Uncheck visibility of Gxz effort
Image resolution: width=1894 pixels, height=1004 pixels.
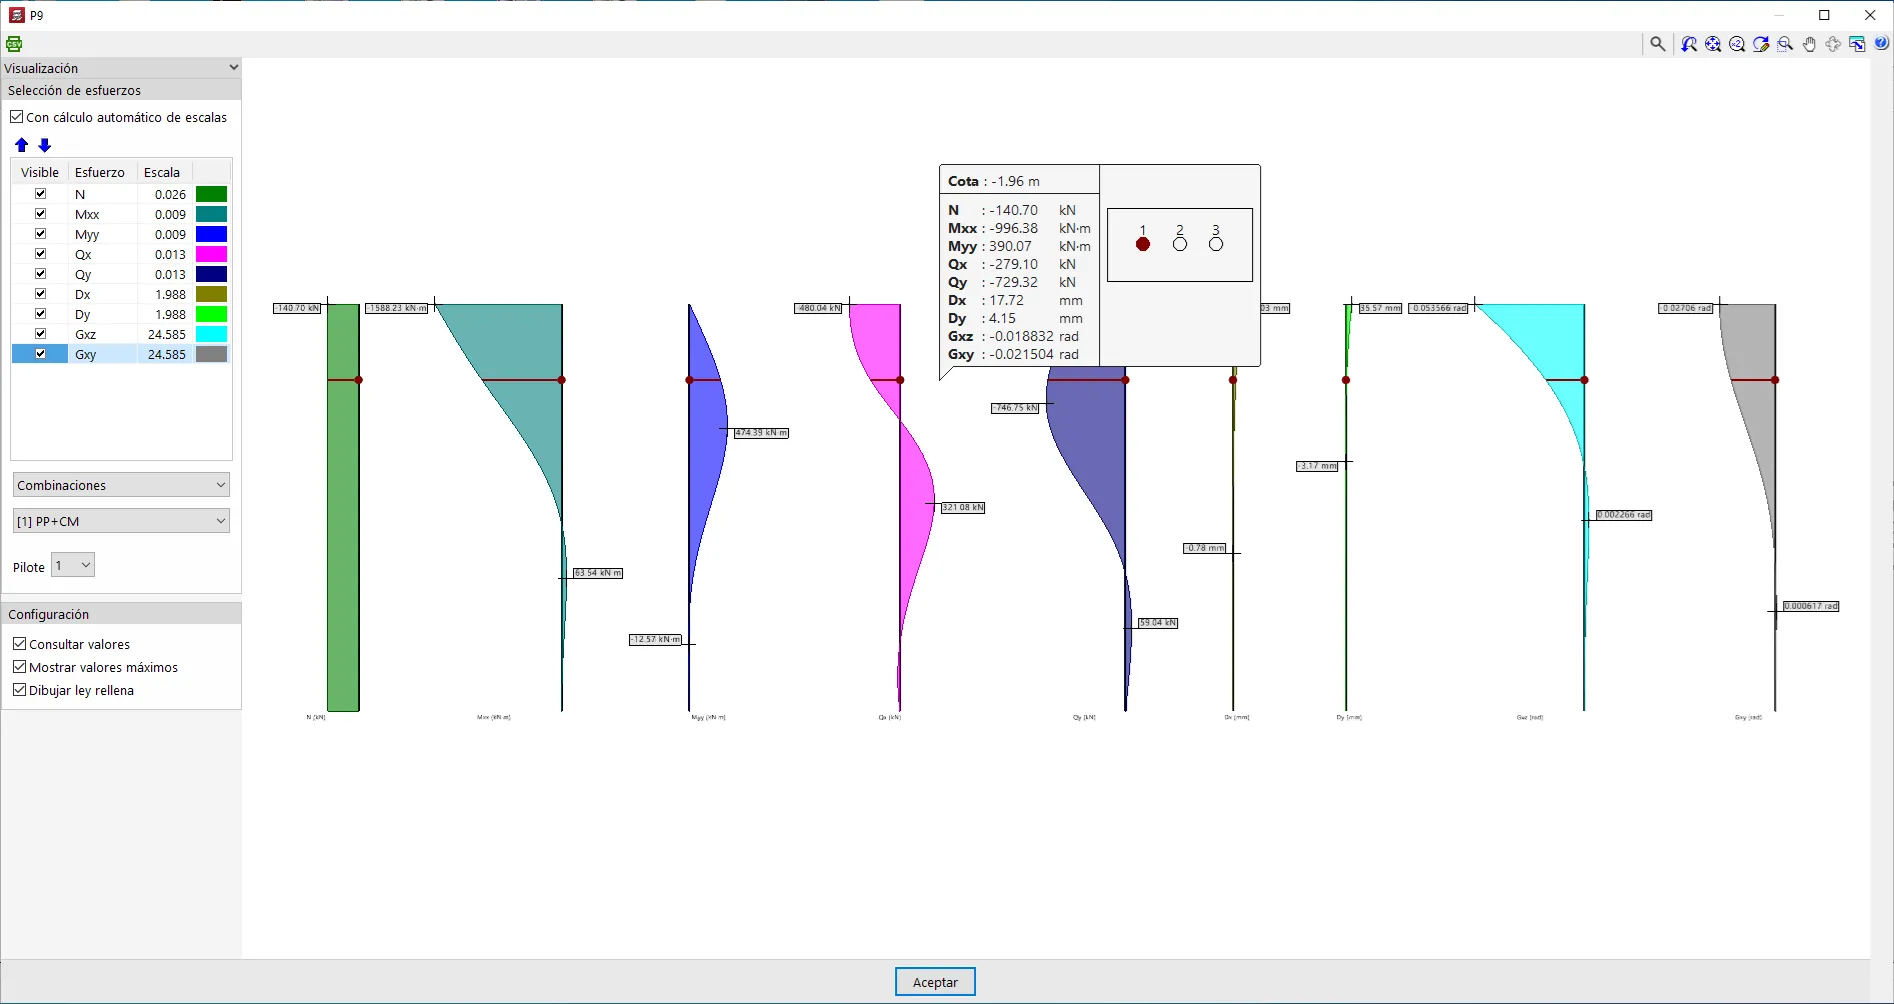point(40,334)
